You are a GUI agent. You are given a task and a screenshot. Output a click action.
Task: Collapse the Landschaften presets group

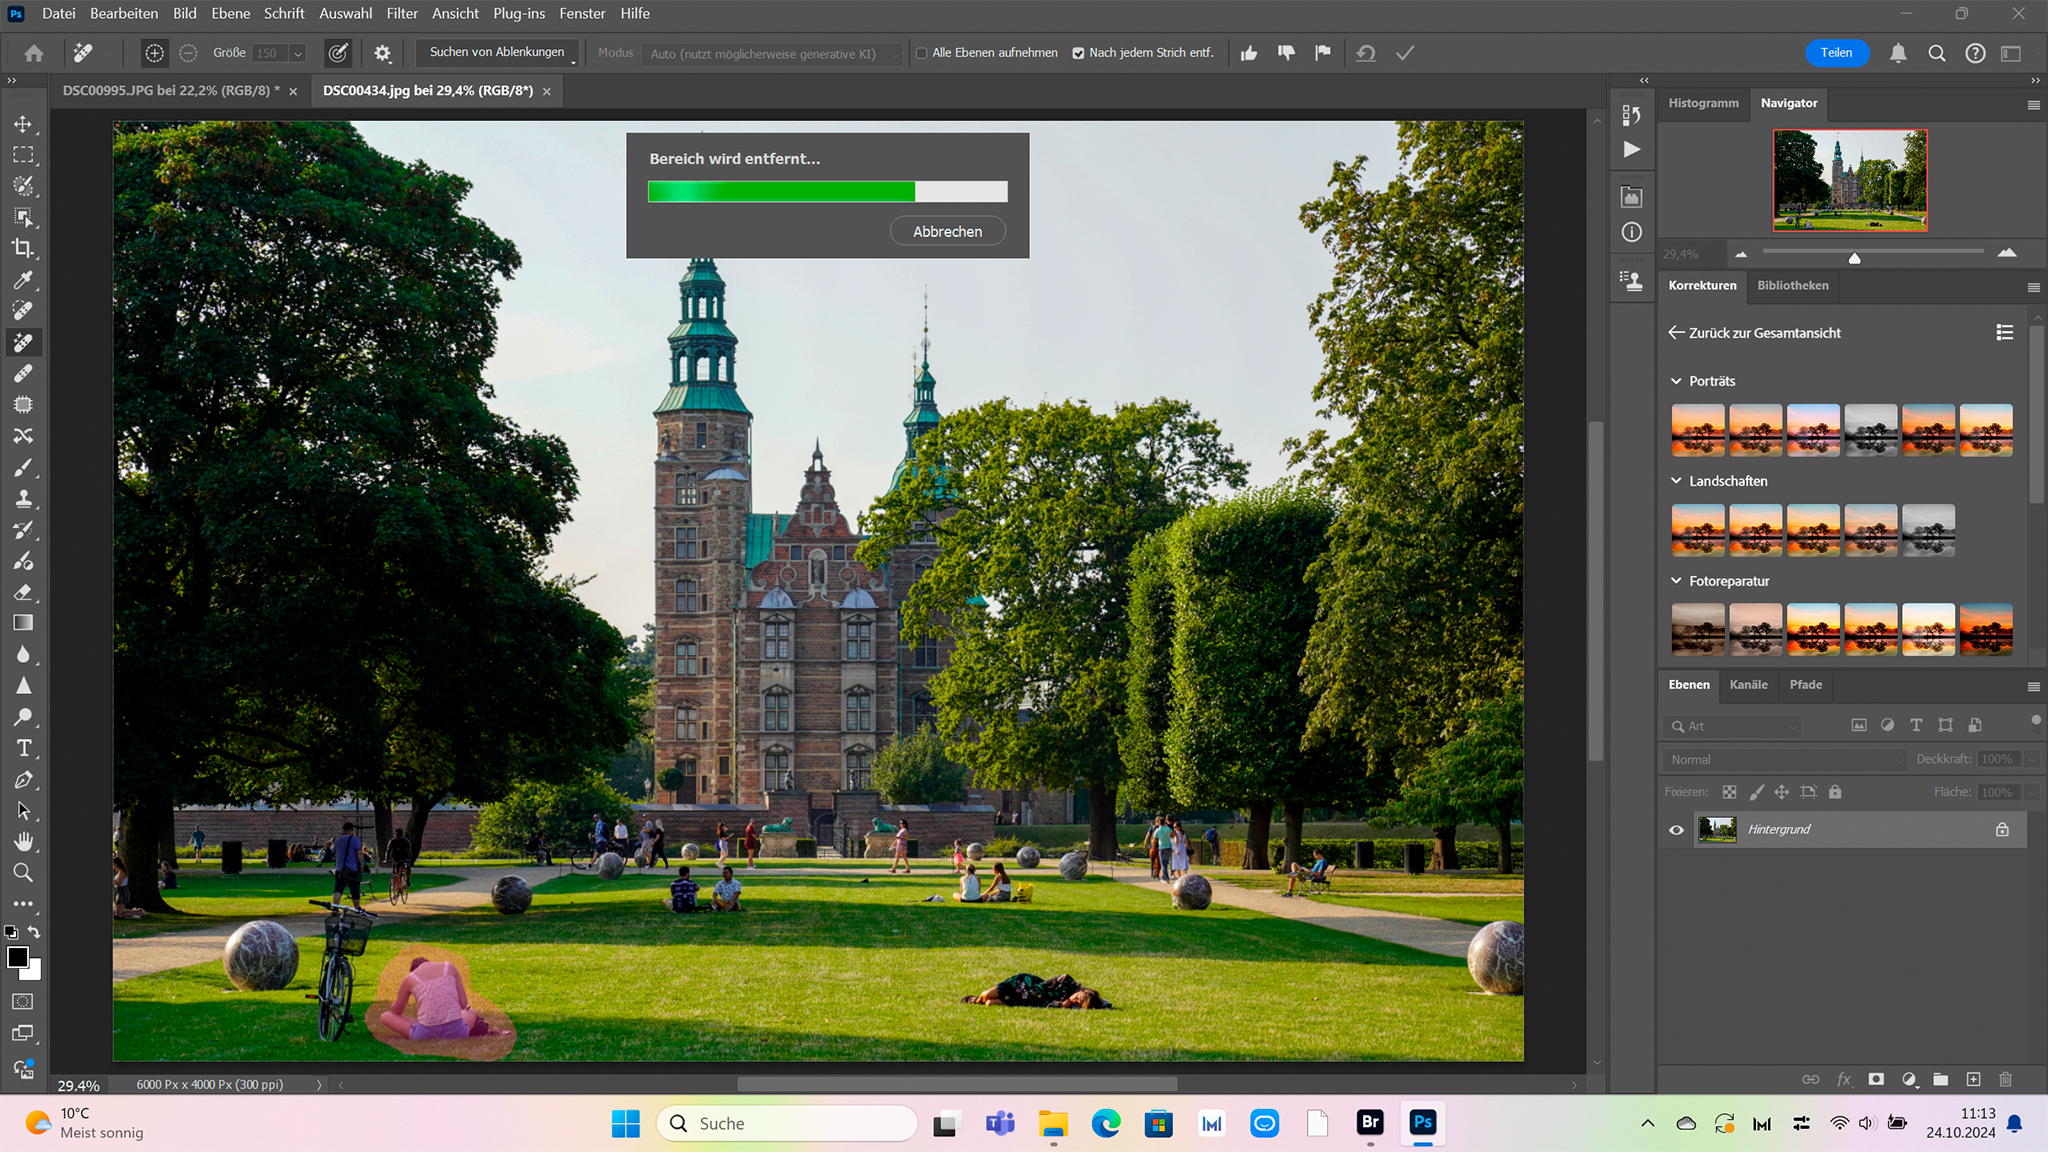1676,481
